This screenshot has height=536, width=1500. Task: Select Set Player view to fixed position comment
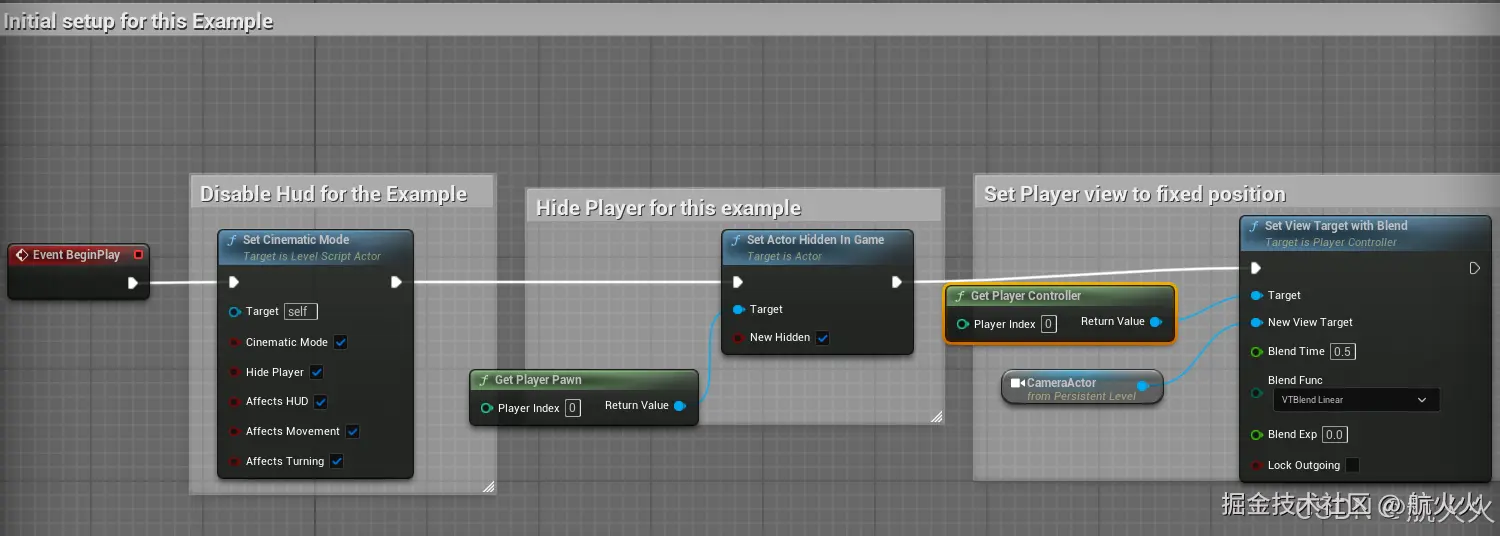click(1135, 194)
